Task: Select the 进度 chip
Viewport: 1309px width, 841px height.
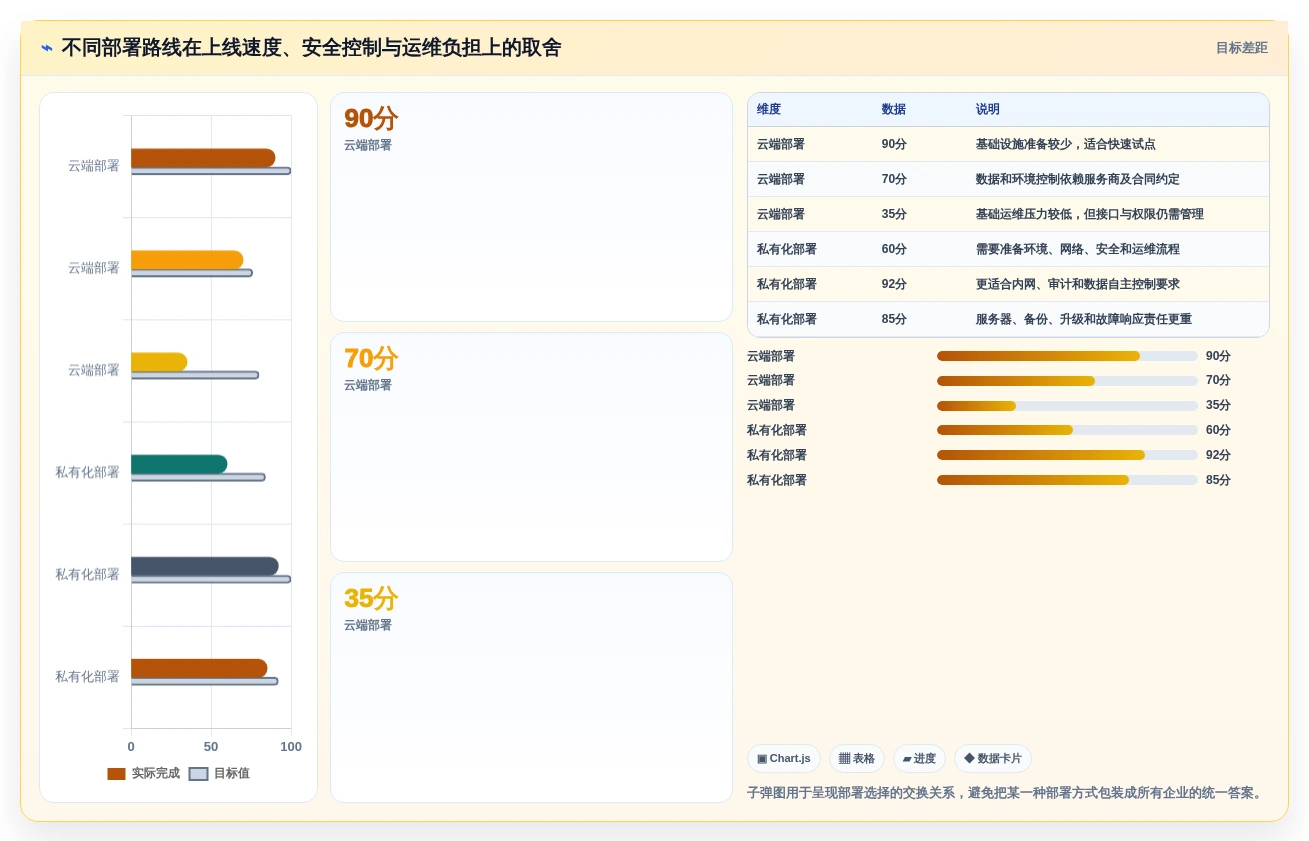Action: [919, 758]
